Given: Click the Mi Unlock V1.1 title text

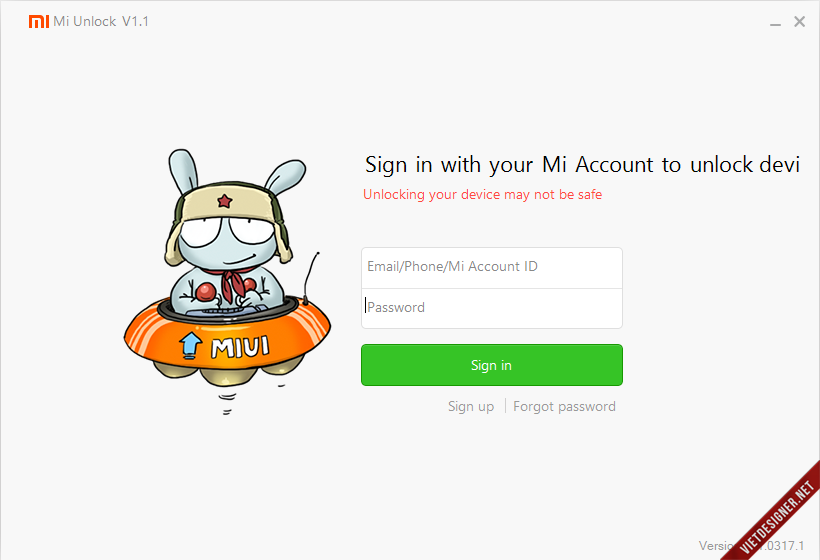Looking at the screenshot, I should 101,21.
